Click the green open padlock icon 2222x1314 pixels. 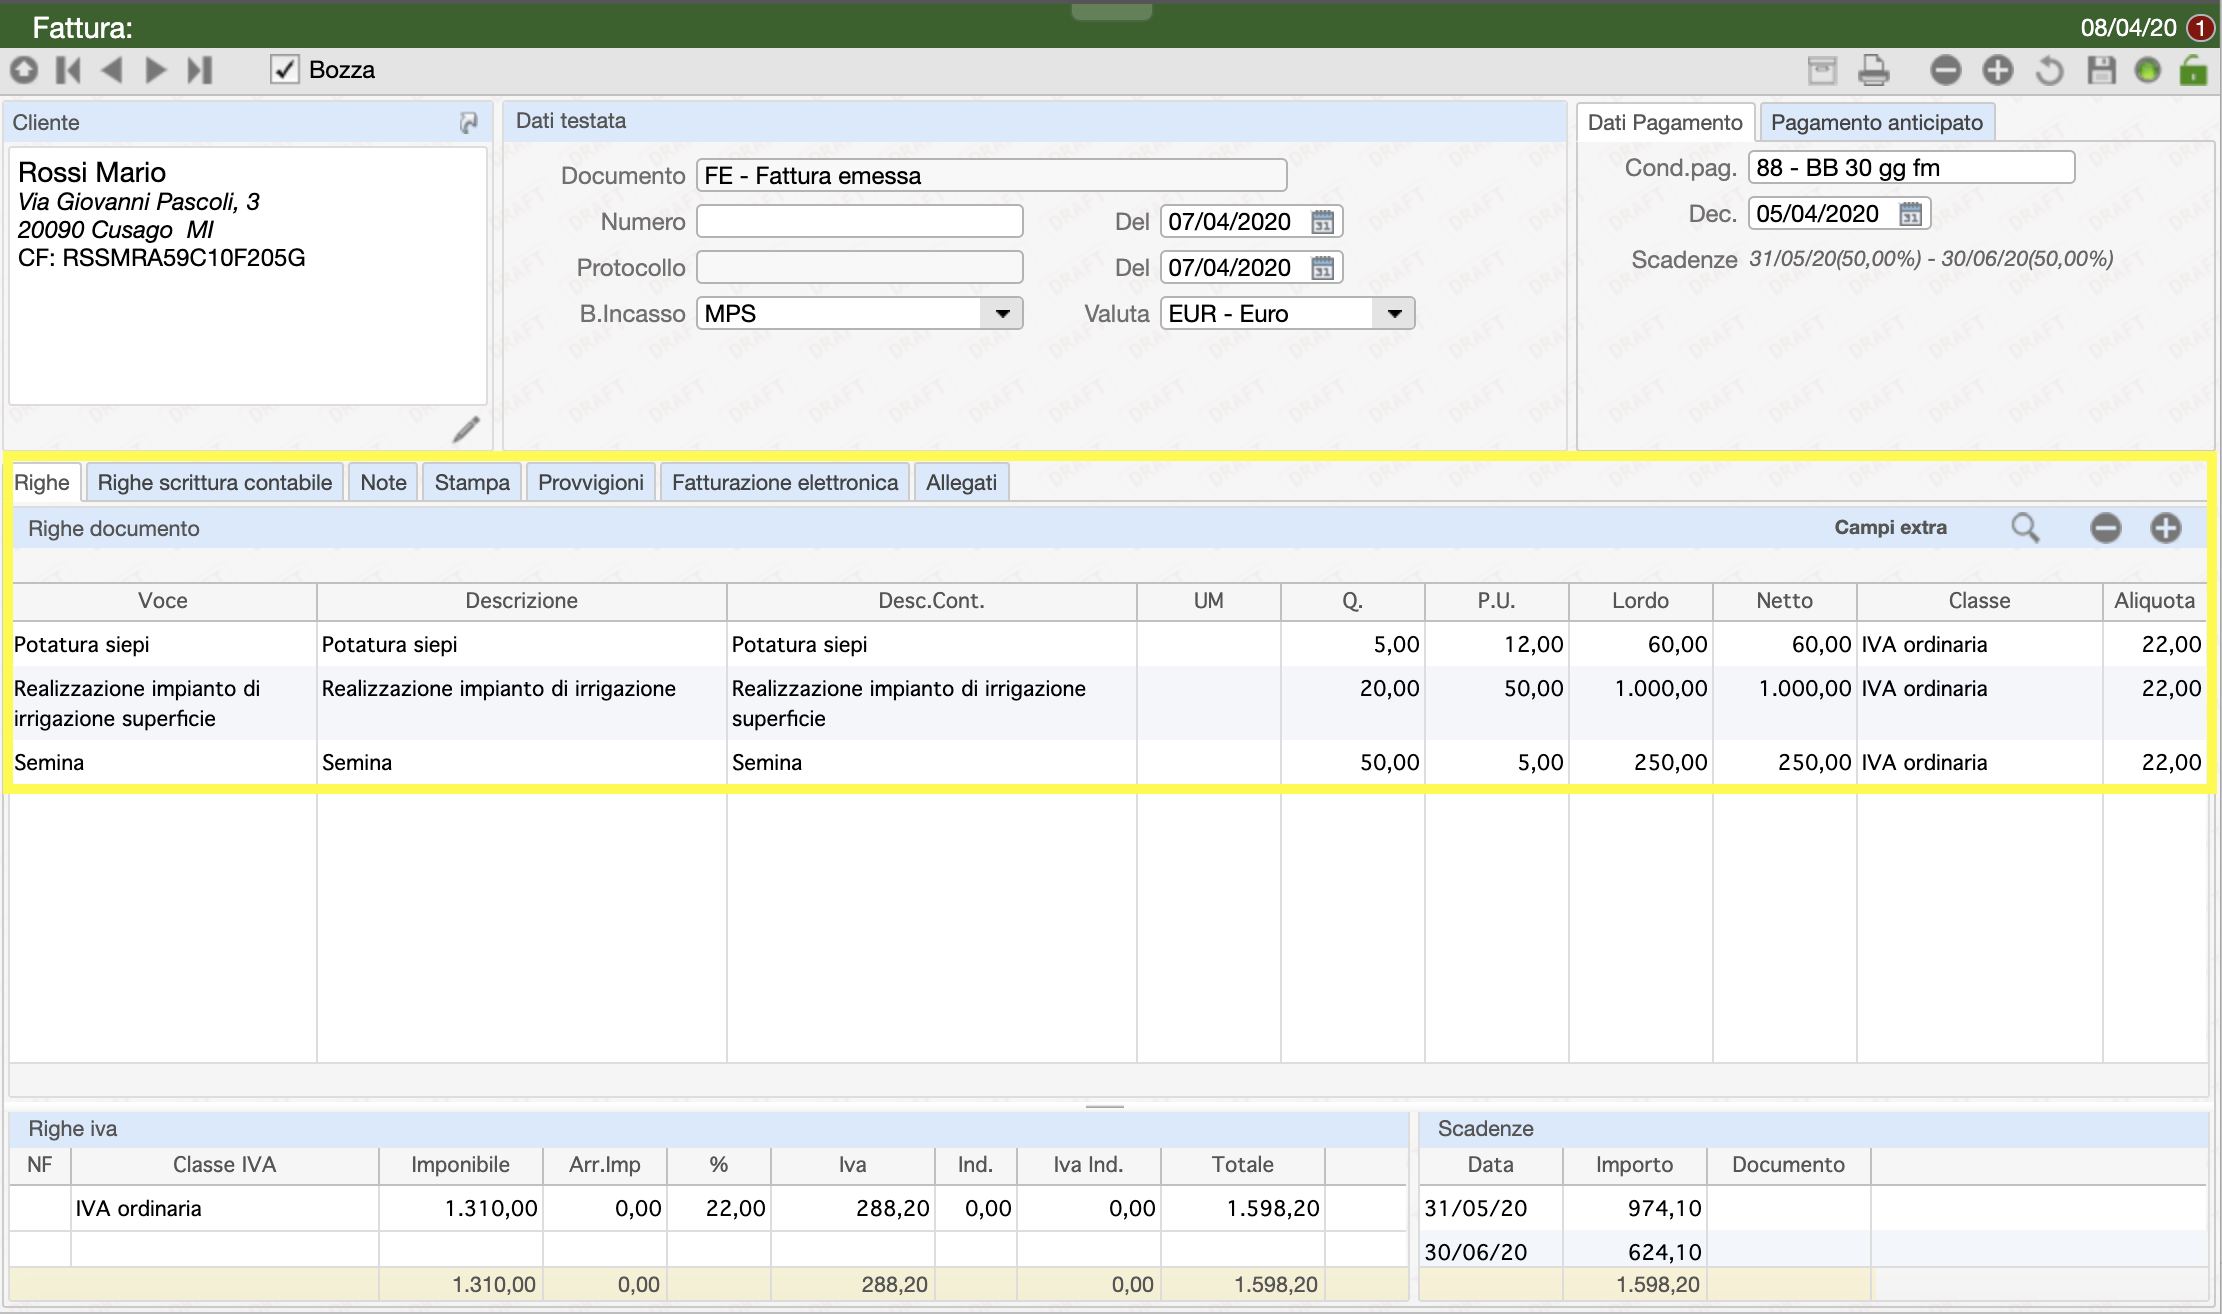(2193, 70)
